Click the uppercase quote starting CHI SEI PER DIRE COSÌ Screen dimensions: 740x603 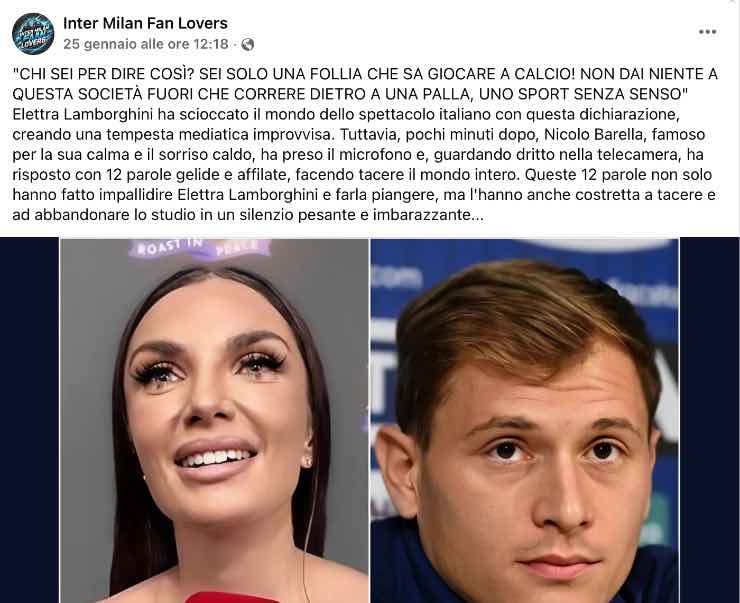point(365,84)
